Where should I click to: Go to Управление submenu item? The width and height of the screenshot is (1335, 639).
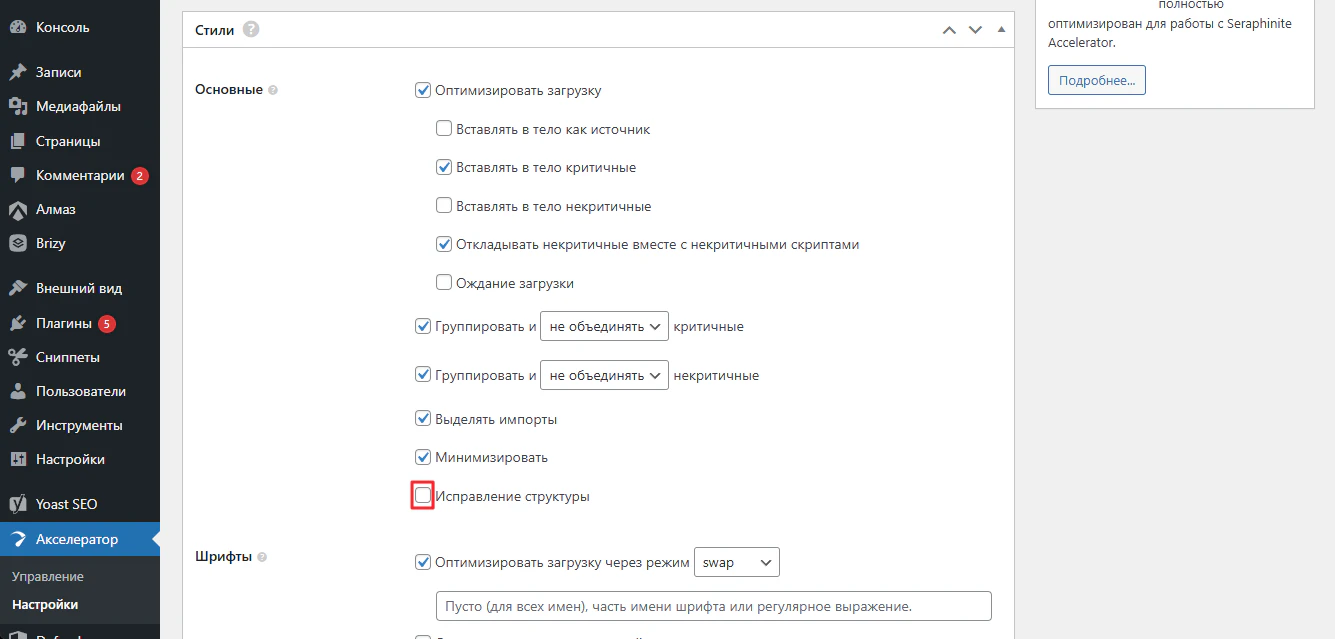pos(48,577)
